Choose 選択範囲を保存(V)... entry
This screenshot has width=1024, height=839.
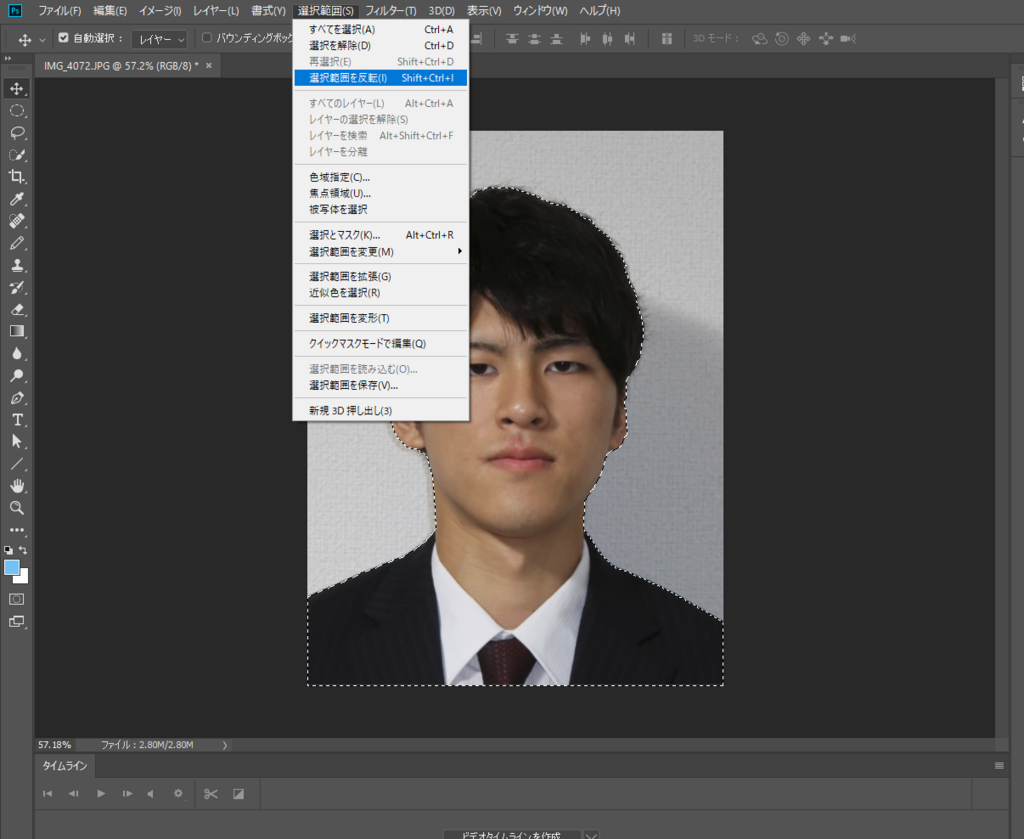click(x=381, y=385)
